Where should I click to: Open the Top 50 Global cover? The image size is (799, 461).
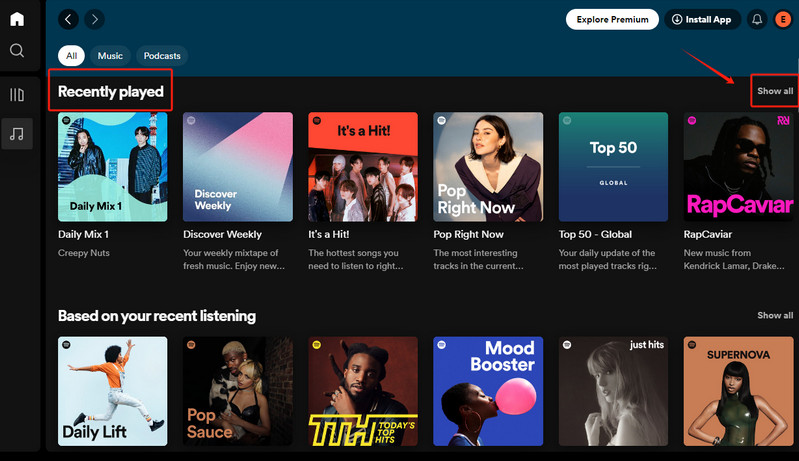(x=613, y=167)
